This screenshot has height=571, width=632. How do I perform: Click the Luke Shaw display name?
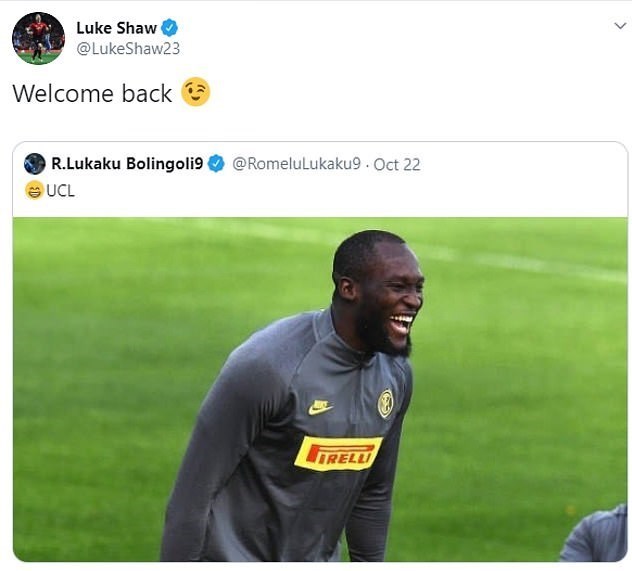(x=116, y=28)
